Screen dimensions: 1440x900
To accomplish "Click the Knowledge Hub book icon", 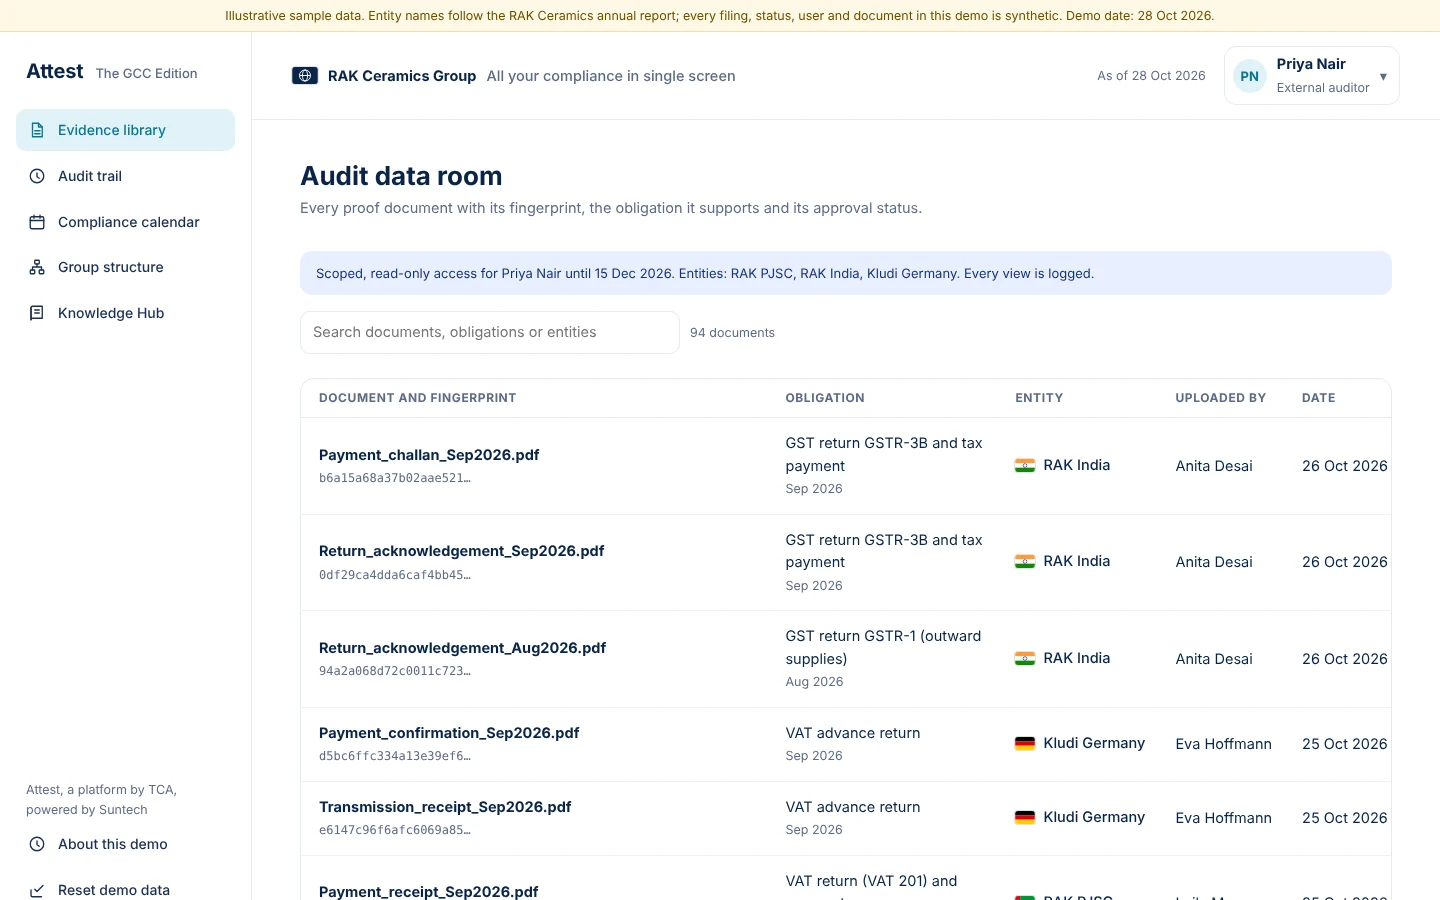I will click(37, 313).
